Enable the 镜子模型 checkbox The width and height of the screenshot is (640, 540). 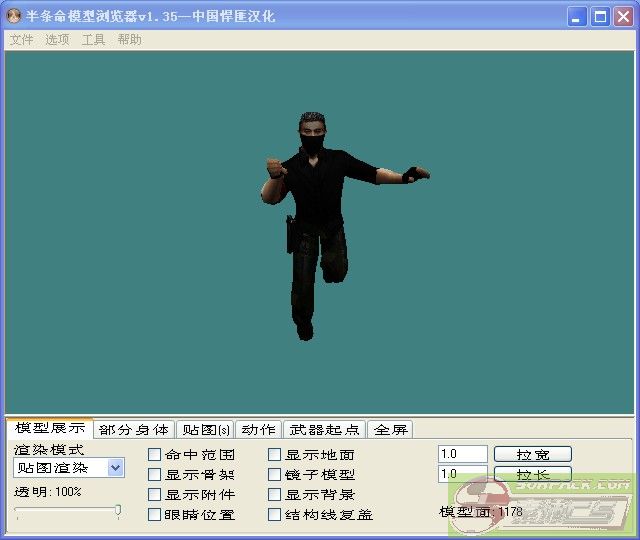(275, 475)
